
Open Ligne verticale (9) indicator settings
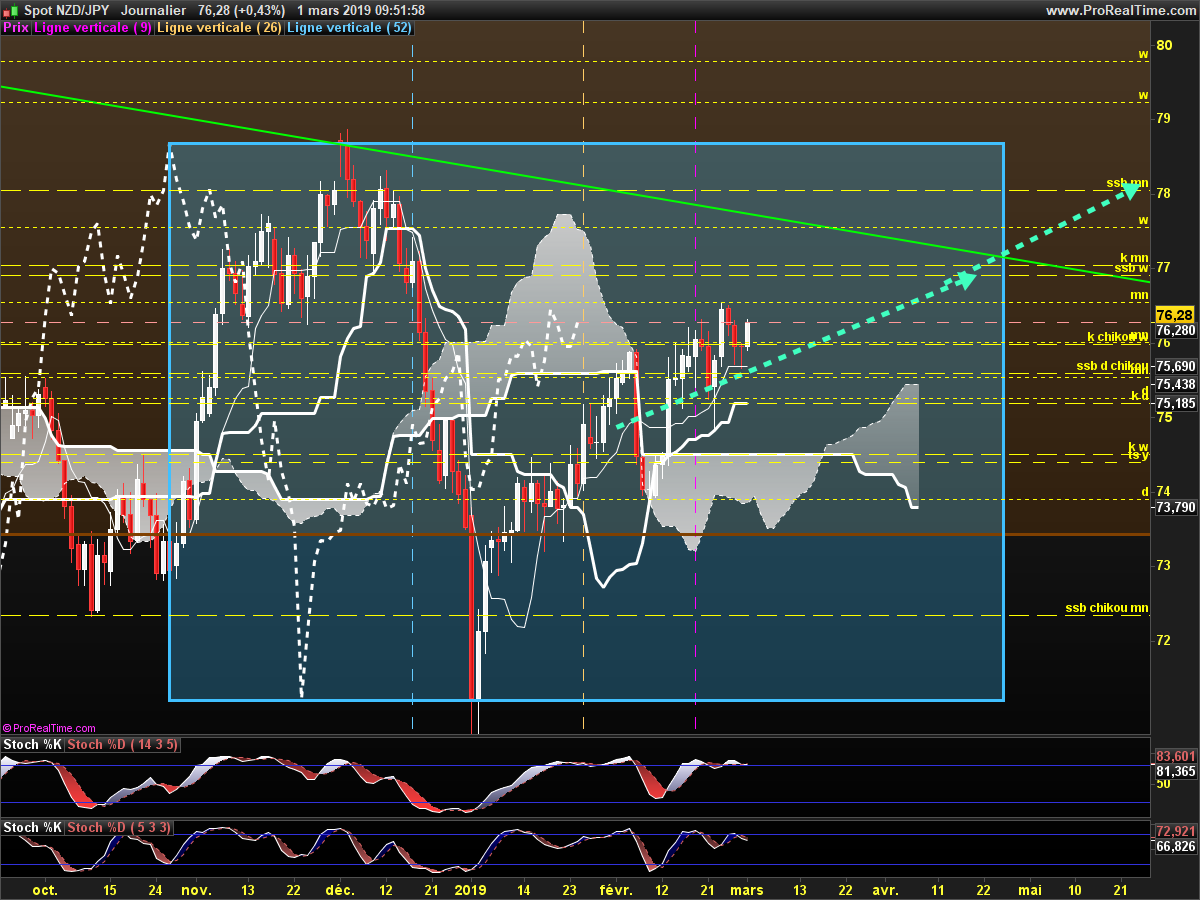click(x=93, y=28)
